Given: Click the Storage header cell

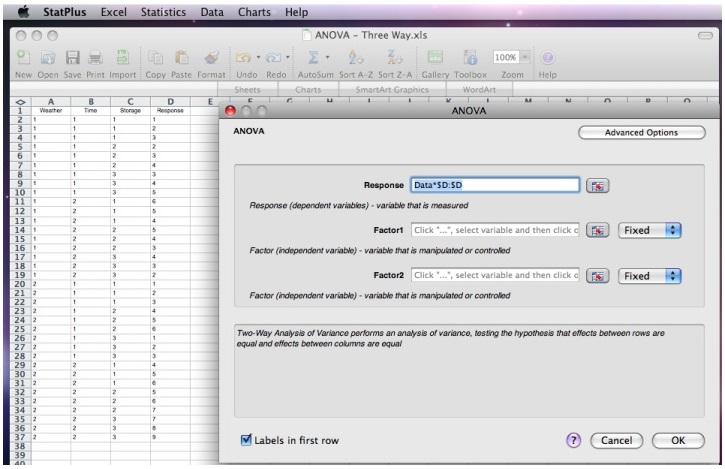Looking at the screenshot, I should pos(130,111).
